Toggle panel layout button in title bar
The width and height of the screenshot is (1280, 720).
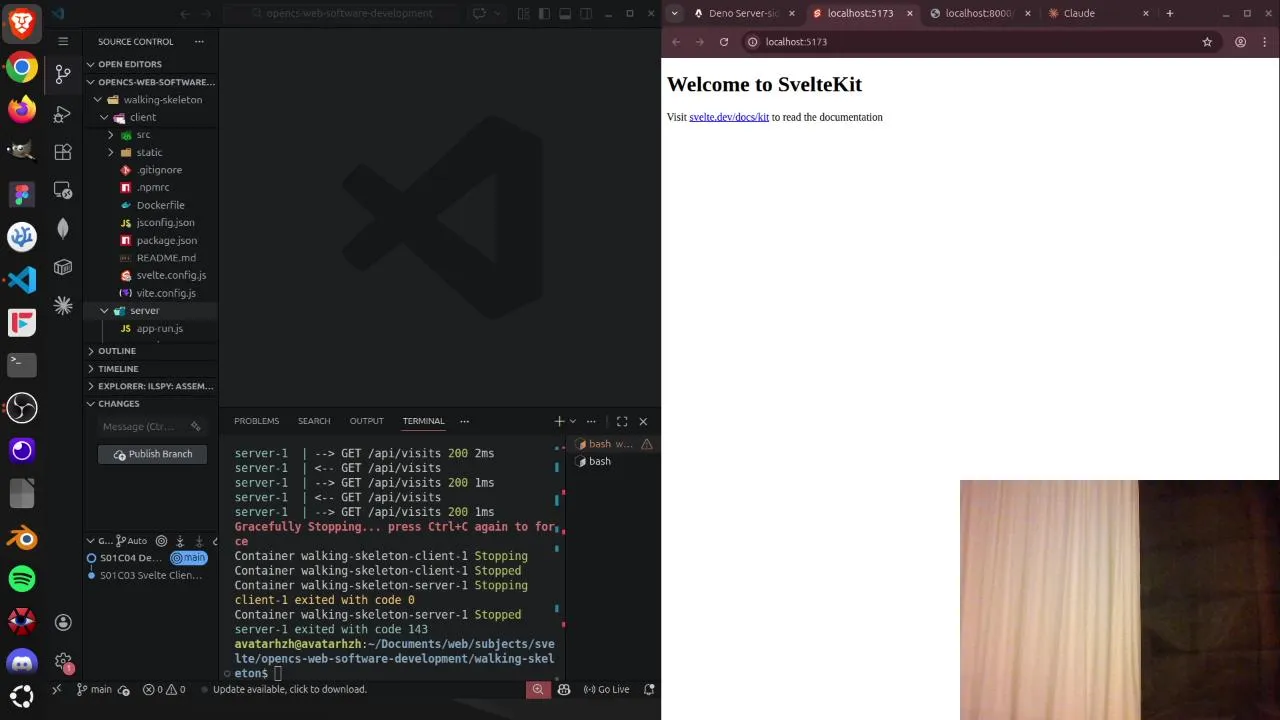click(x=565, y=13)
